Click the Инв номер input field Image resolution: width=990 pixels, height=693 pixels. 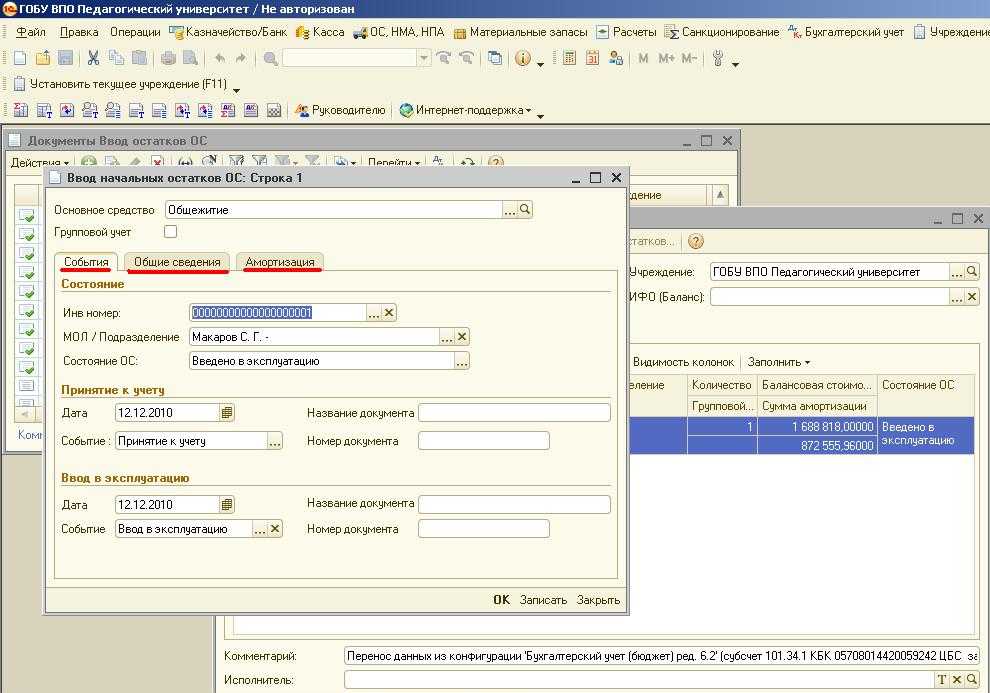click(278, 312)
